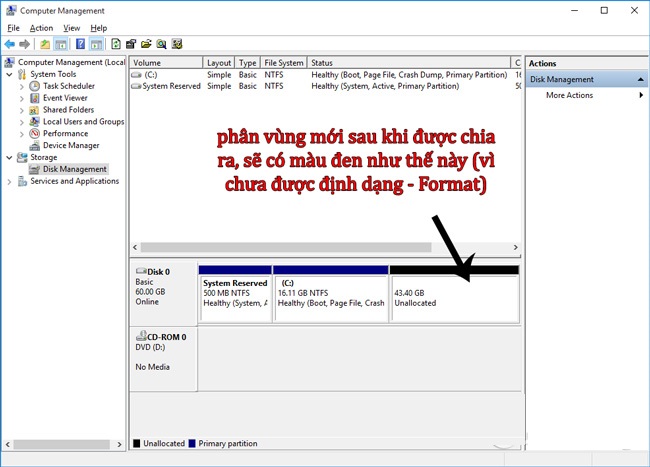Click the CD-ROM 0 drive icon
650x467 pixels.
(140, 337)
